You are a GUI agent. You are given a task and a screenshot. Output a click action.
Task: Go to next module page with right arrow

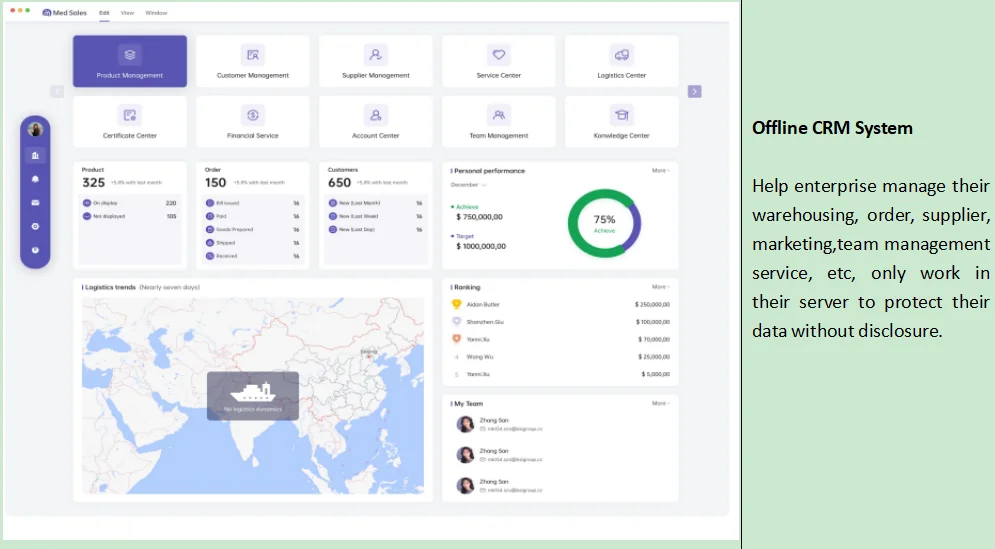[694, 91]
